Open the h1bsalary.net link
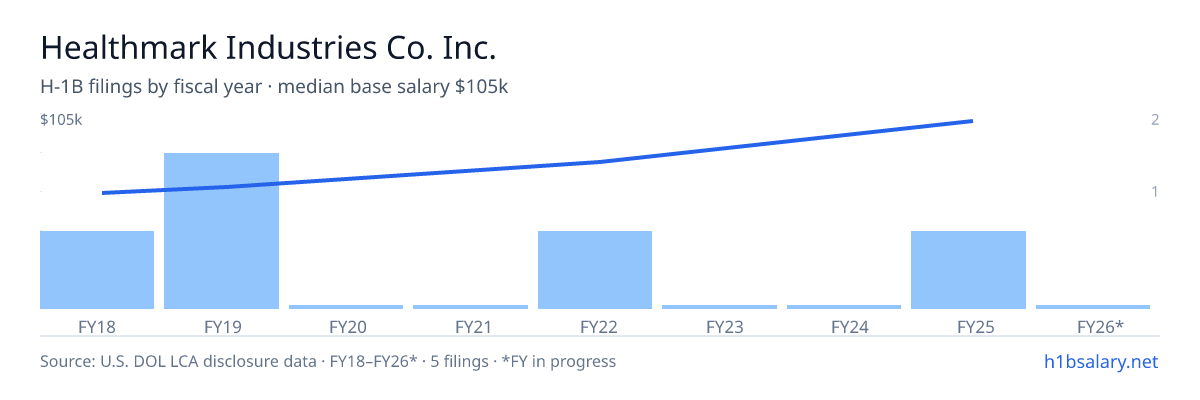 1100,361
